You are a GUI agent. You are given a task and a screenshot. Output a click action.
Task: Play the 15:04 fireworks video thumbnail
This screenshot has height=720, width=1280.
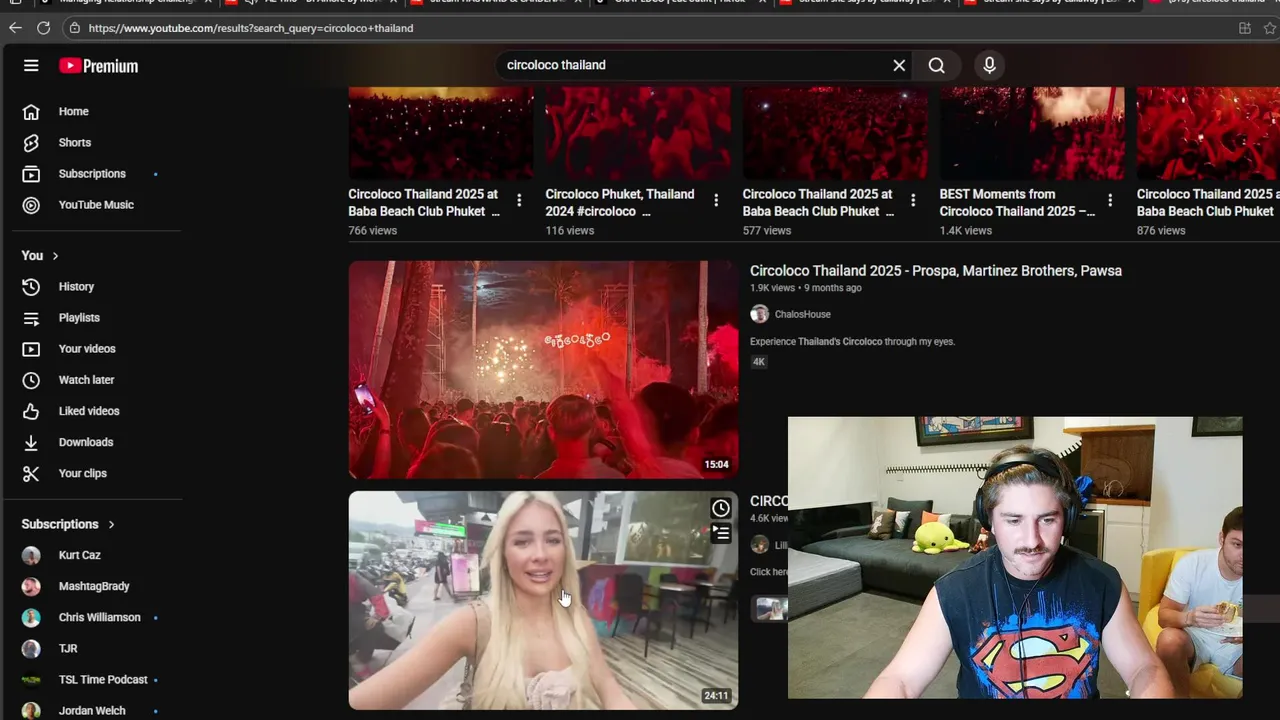point(543,370)
